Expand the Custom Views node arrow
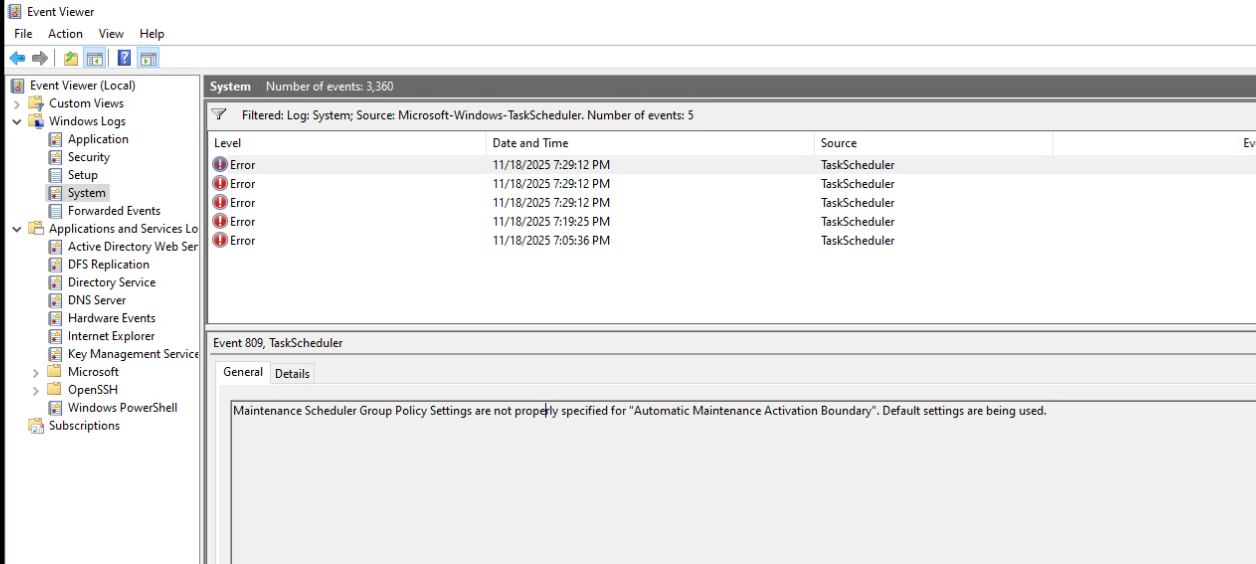 pyautogui.click(x=17, y=103)
